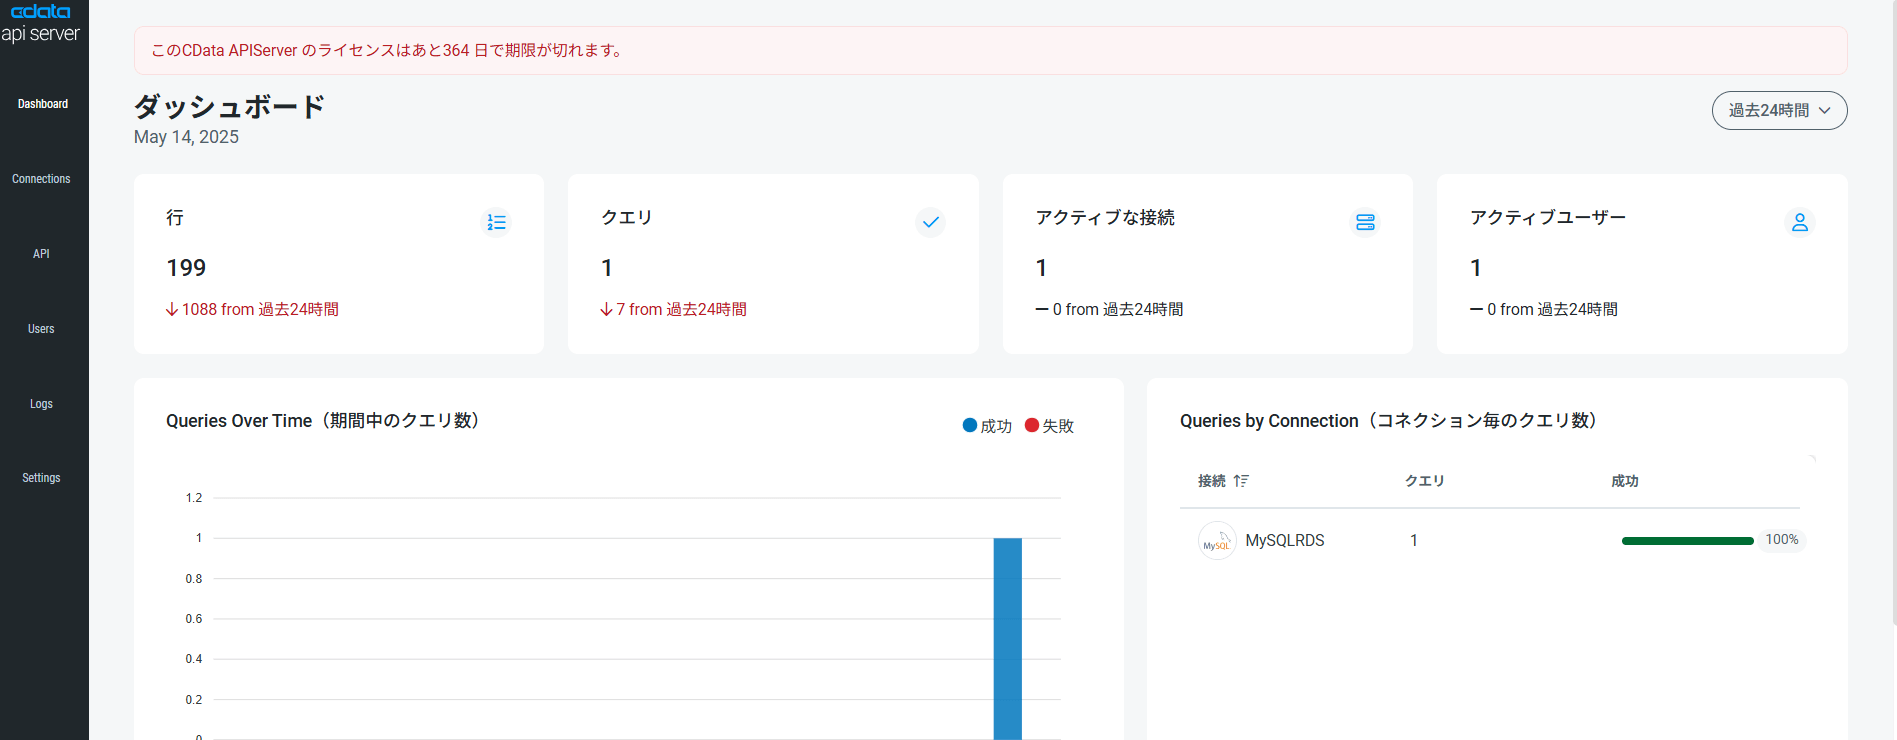
Task: Click the user icon in アクティブユーザー card
Action: tap(1800, 222)
